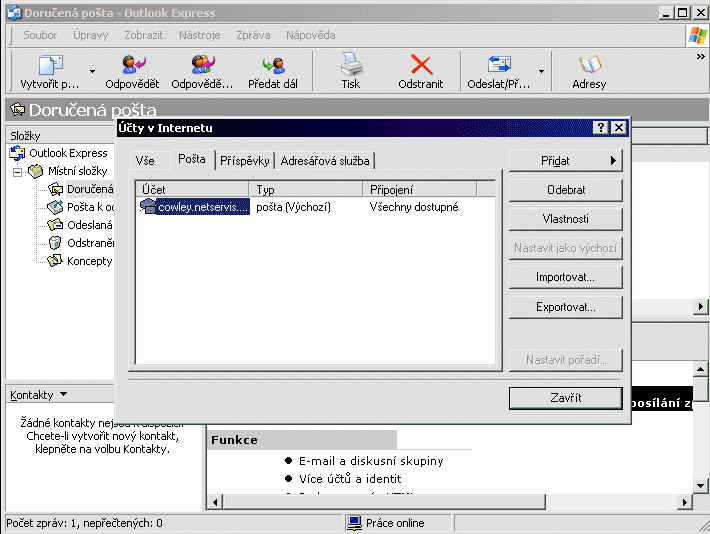Image resolution: width=710 pixels, height=534 pixels.
Task: Open Adresy address book icon
Action: [589, 66]
